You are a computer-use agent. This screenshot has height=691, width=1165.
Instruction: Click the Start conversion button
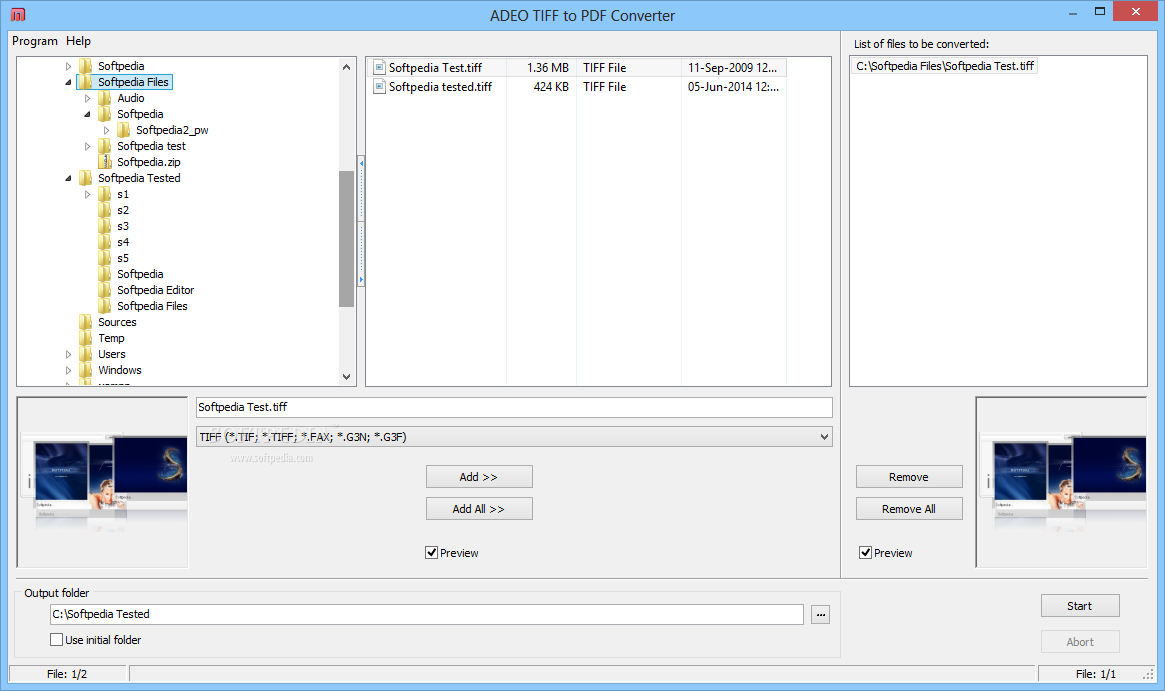(1080, 606)
